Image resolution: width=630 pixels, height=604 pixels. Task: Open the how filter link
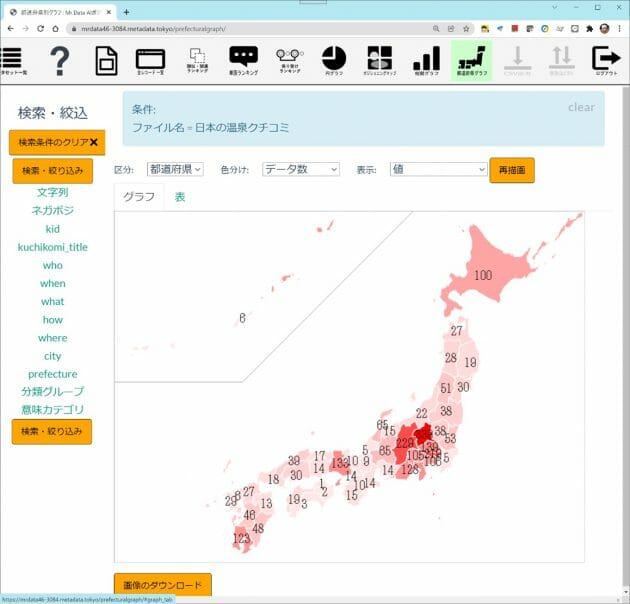[x=53, y=320]
